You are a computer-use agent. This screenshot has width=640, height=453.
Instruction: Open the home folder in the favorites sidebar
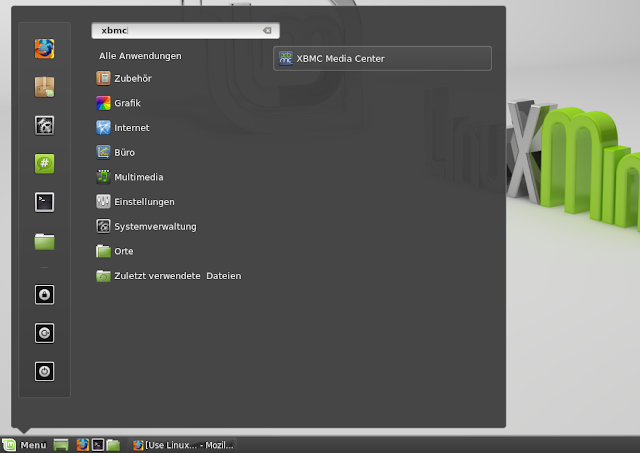(x=44, y=241)
